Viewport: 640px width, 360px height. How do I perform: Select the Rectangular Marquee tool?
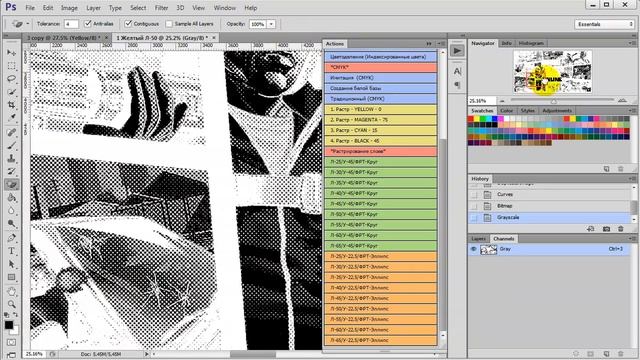coord(11,66)
